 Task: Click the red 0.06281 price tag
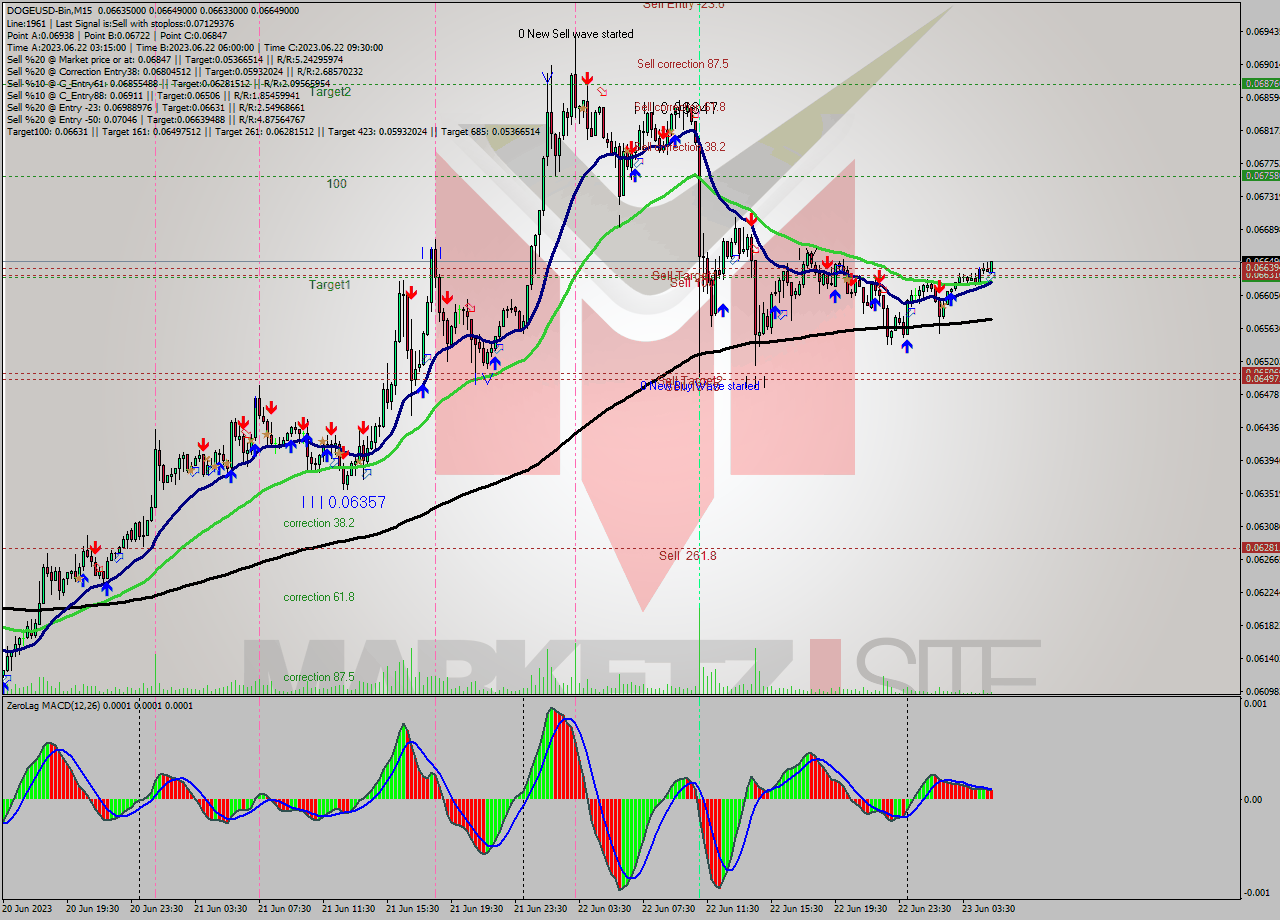click(1259, 548)
